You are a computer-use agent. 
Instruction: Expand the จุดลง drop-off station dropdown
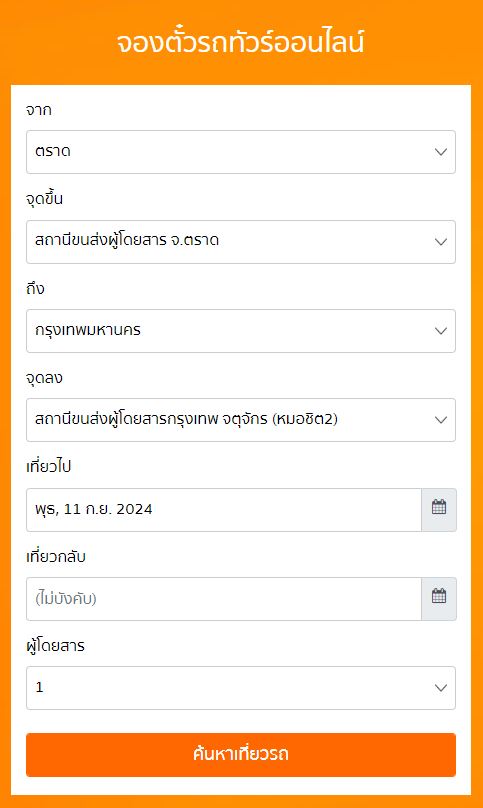click(x=241, y=420)
